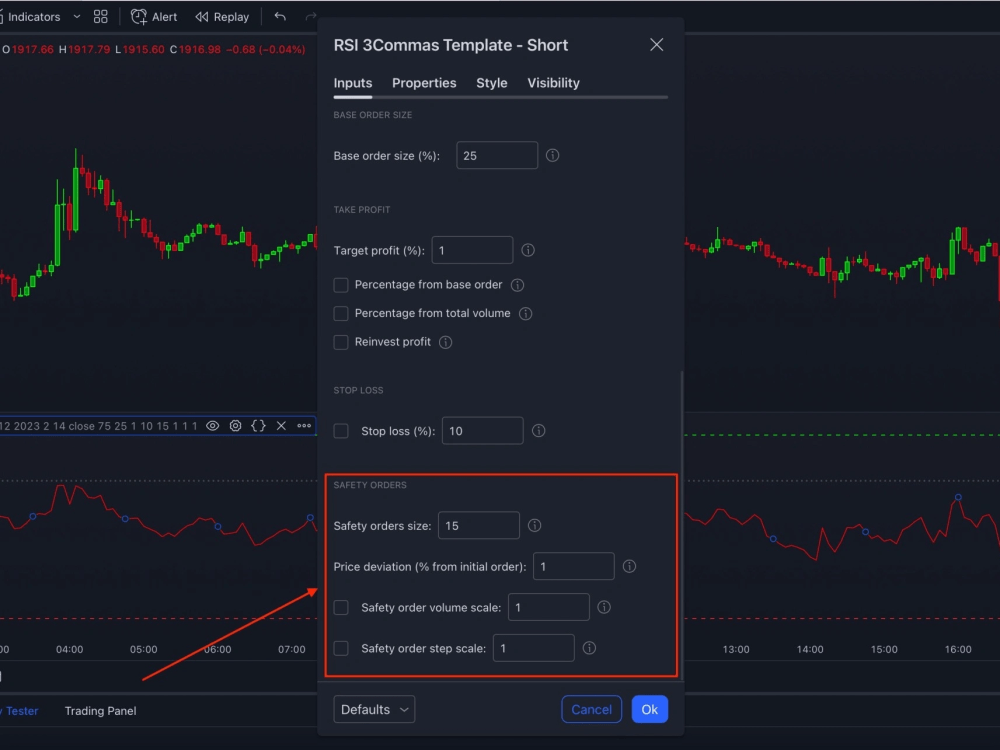1000x750 pixels.
Task: Edit the Stop loss percentage field
Action: pos(483,431)
